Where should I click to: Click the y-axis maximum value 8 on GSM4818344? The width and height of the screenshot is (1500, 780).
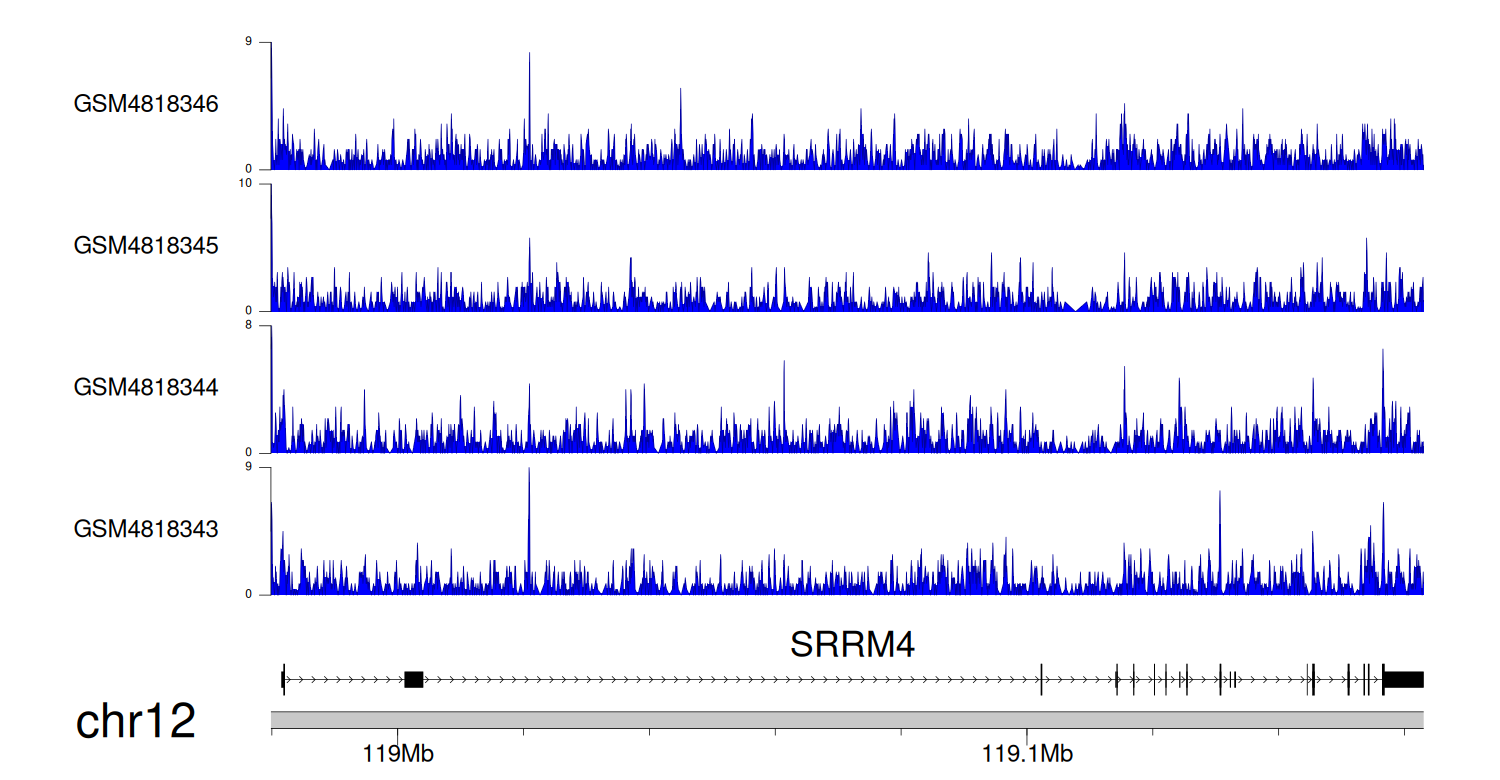click(264, 326)
